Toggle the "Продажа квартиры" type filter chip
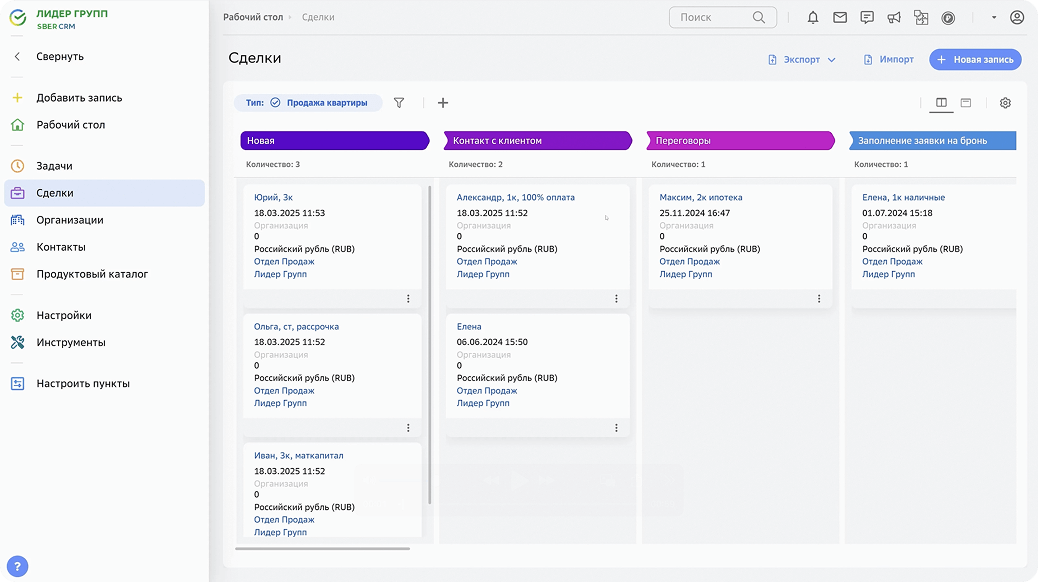 308,102
